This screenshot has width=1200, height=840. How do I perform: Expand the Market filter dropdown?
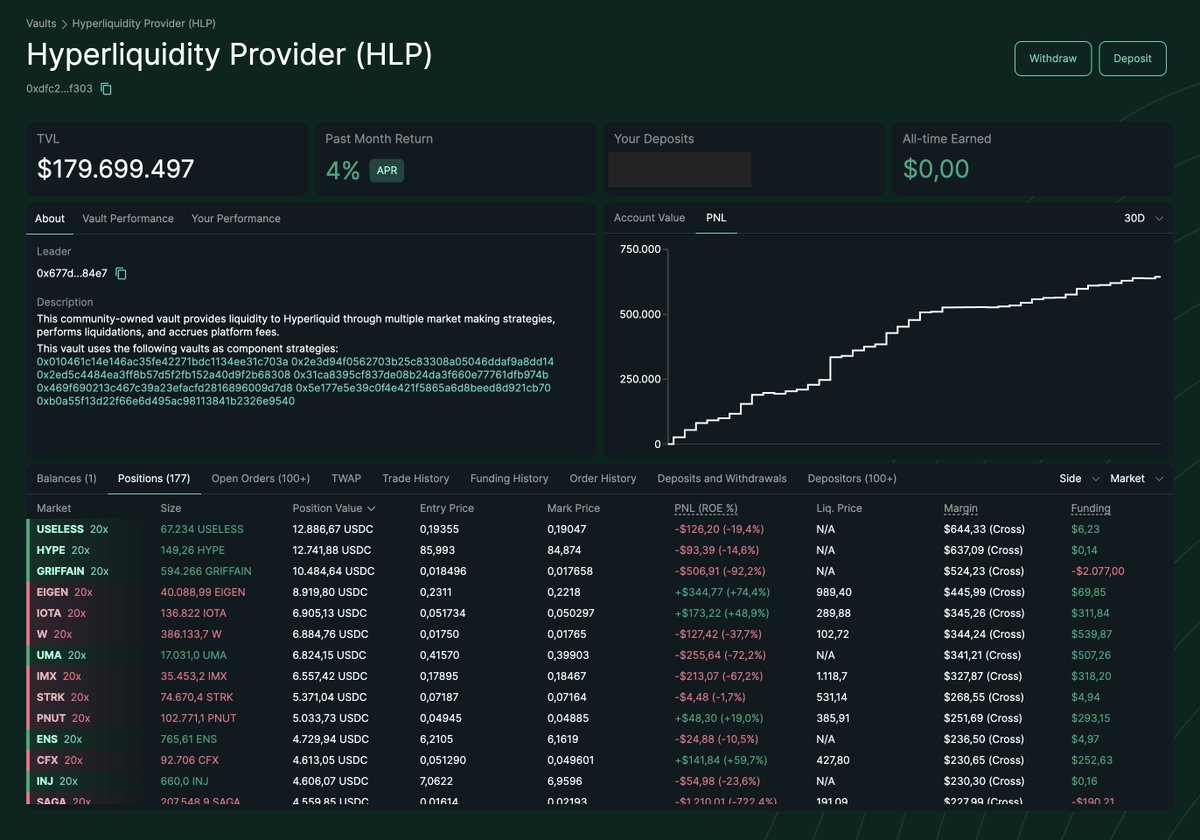tap(1137, 478)
